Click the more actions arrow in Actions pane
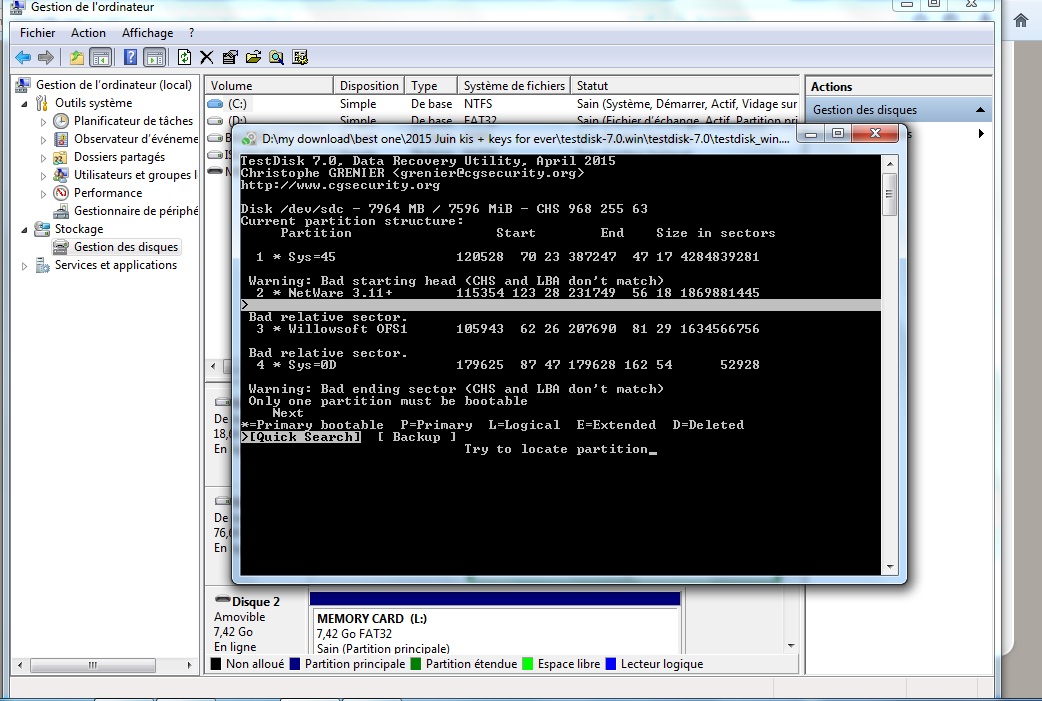This screenshot has height=701, width=1042. point(981,134)
